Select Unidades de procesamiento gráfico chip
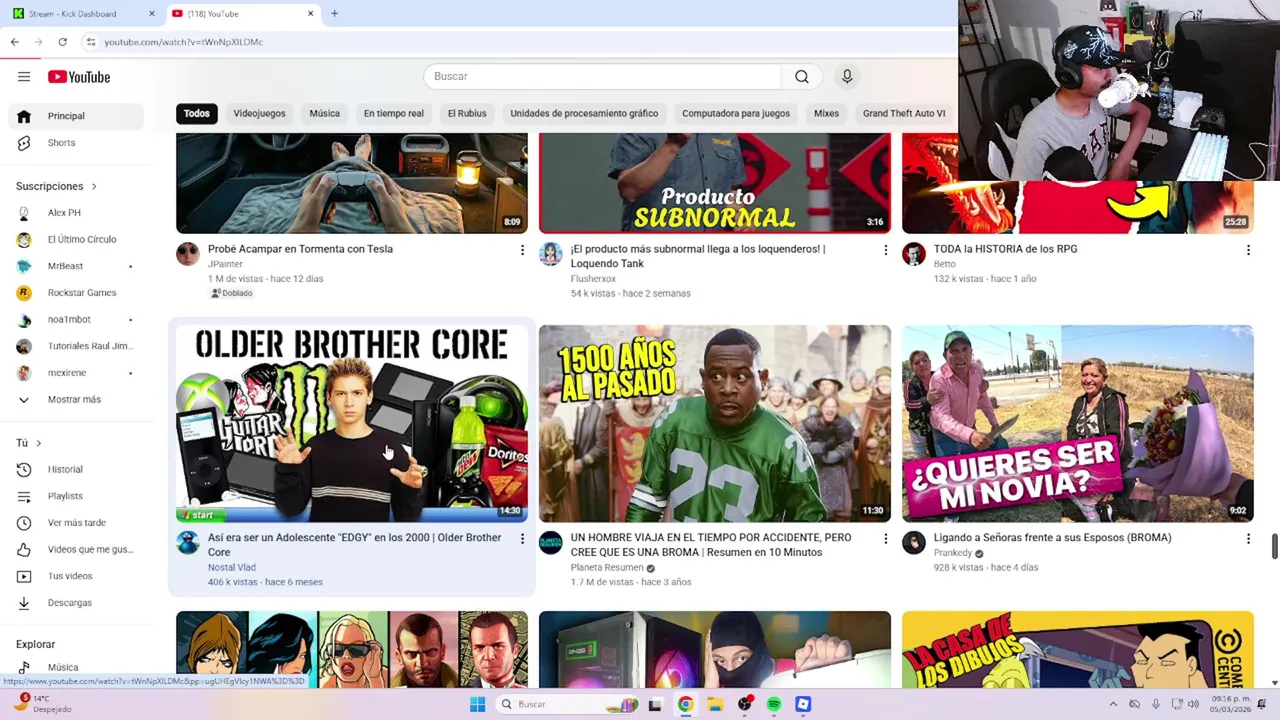This screenshot has height=720, width=1280. [x=584, y=113]
